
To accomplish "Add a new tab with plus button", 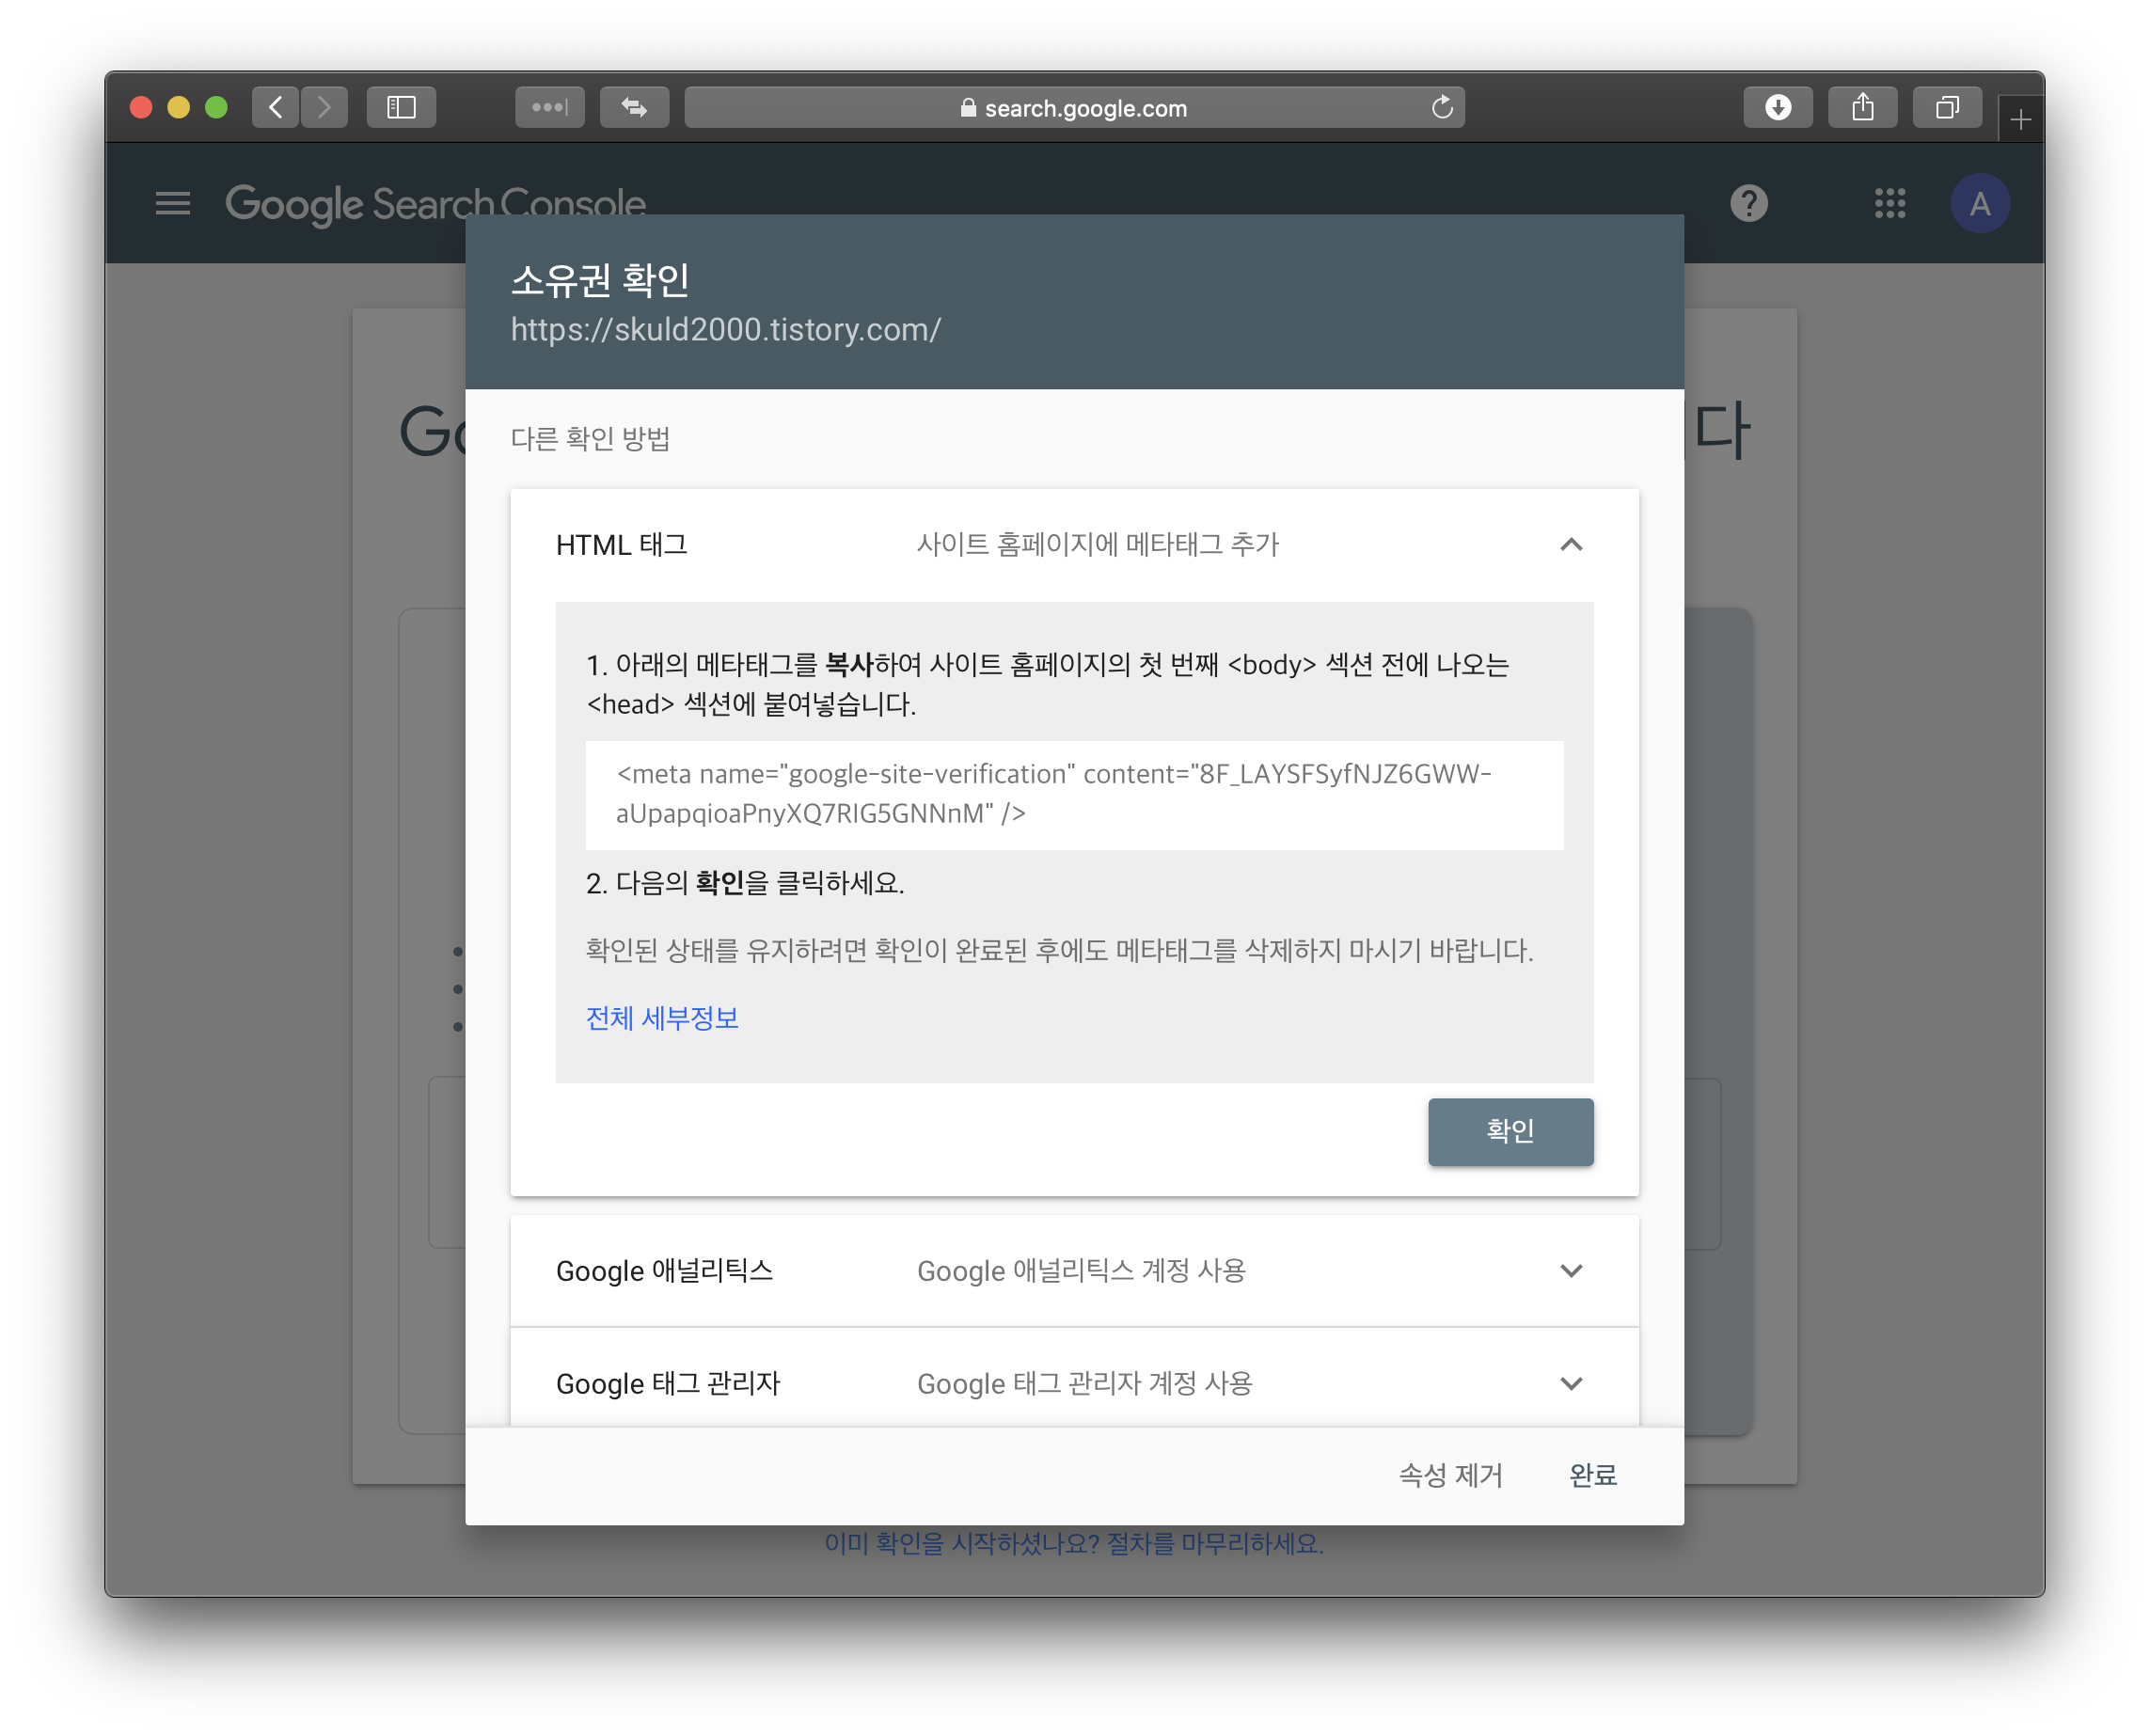I will pyautogui.click(x=2020, y=119).
